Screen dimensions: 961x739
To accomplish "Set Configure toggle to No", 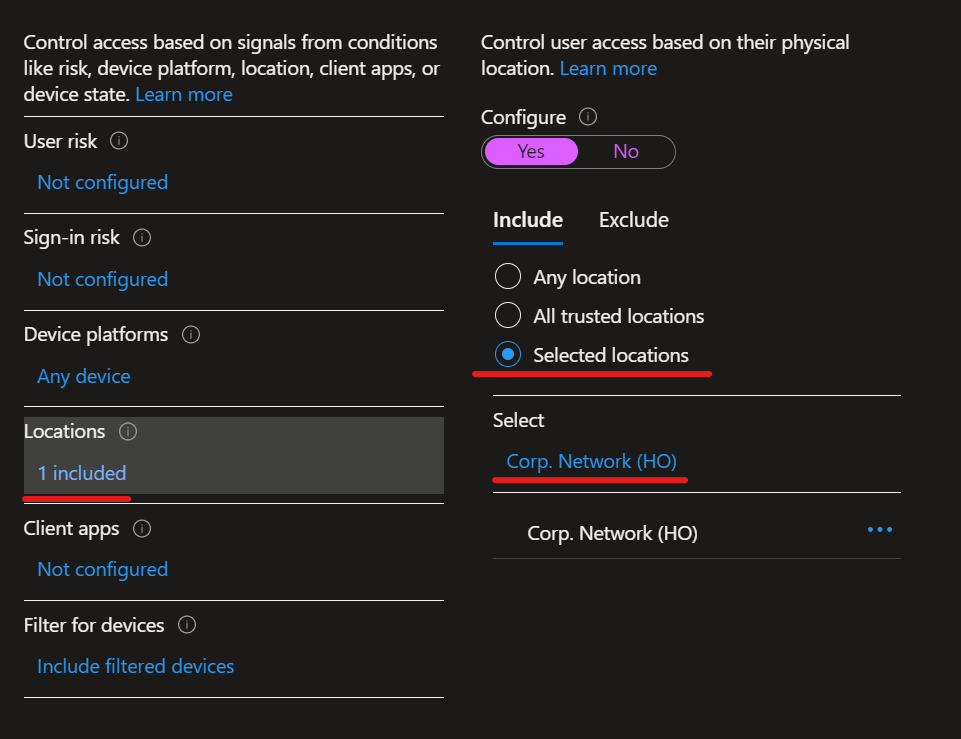I will 626,151.
